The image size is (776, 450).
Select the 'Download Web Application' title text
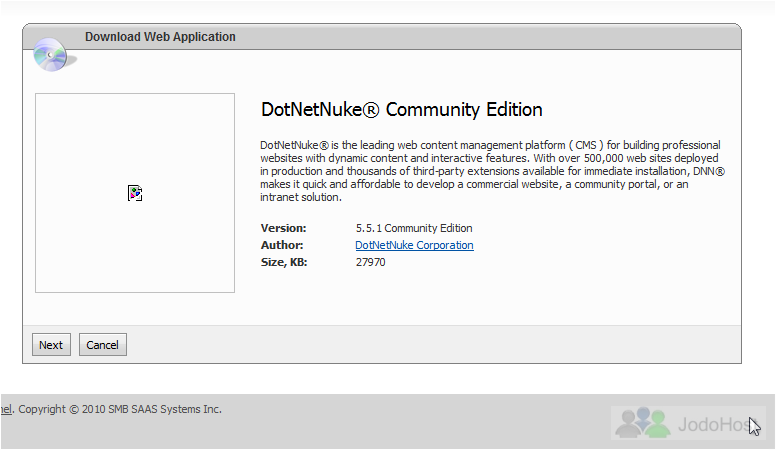coord(160,37)
